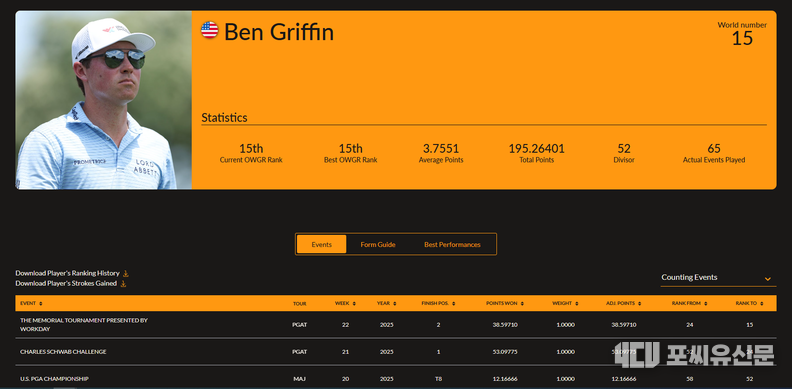Sort by POINTS WON column arrows
The height and width of the screenshot is (389, 792).
pyautogui.click(x=522, y=304)
